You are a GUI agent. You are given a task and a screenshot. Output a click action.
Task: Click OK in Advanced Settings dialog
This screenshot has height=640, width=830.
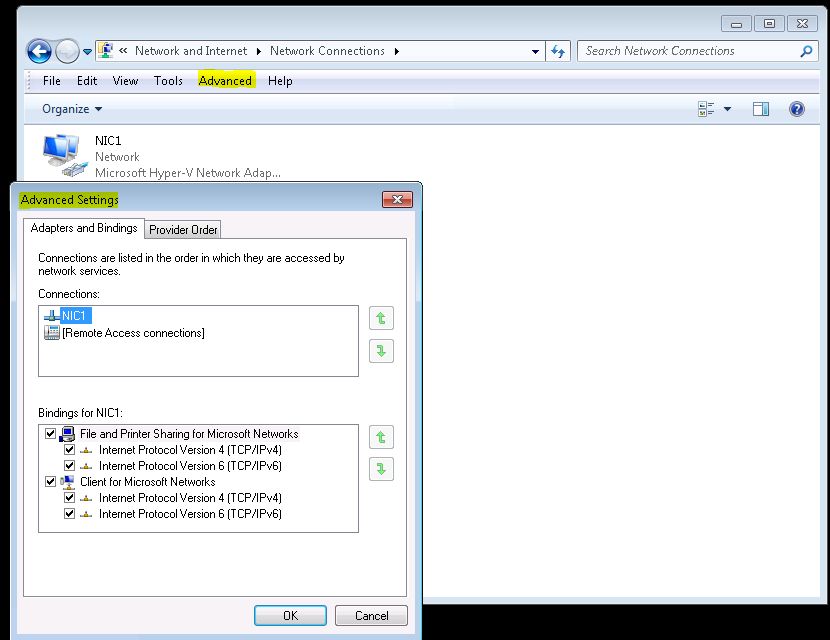pos(290,616)
